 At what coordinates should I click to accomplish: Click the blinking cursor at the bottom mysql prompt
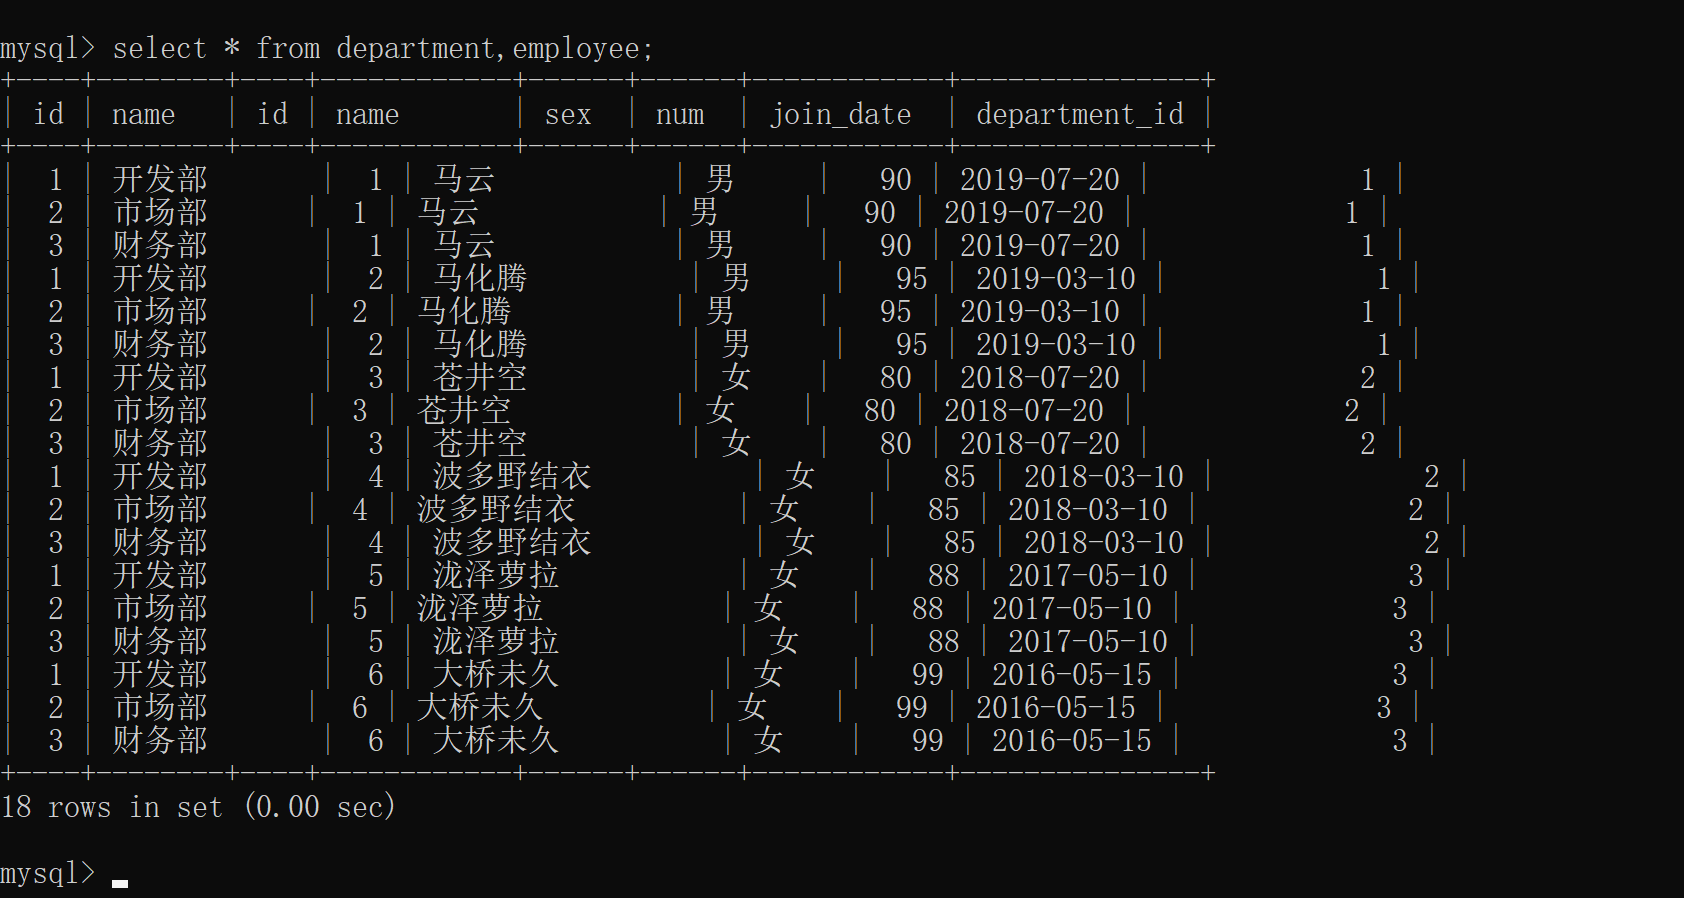[120, 883]
